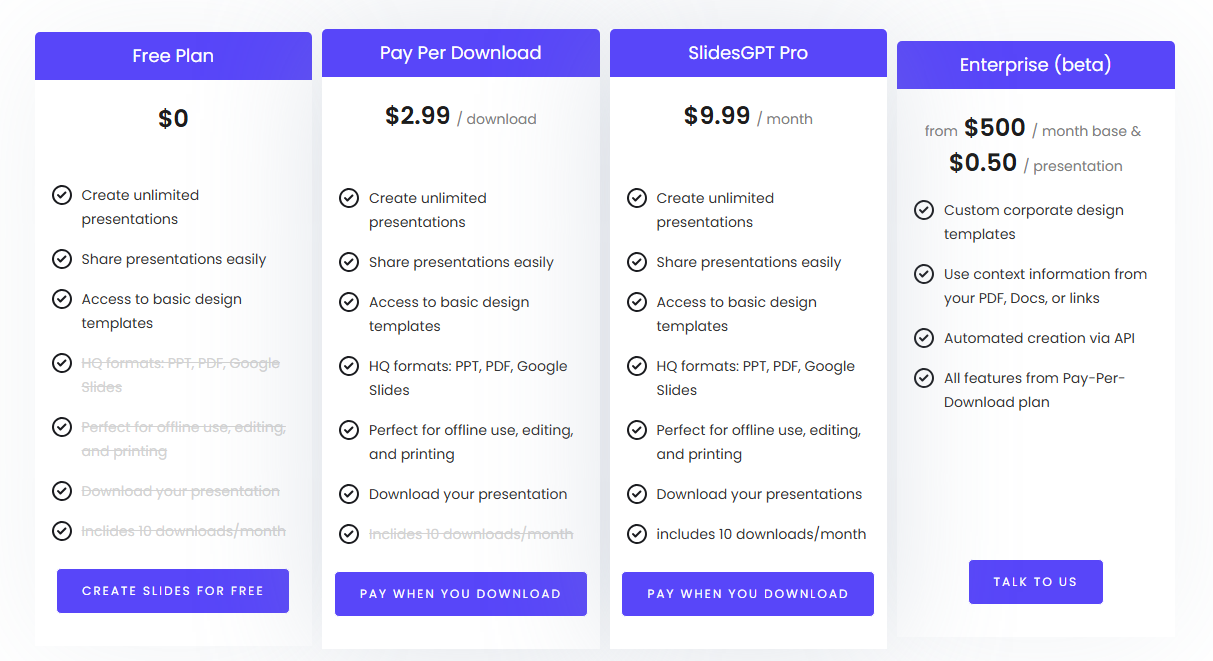Click checkmark icon beside Automated creation via API
This screenshot has width=1213, height=661.
(x=924, y=338)
